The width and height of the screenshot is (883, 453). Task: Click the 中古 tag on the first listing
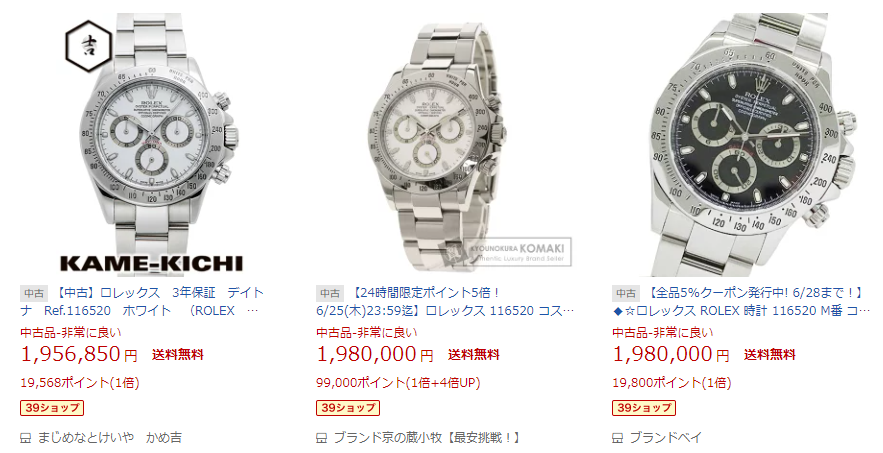pos(34,294)
